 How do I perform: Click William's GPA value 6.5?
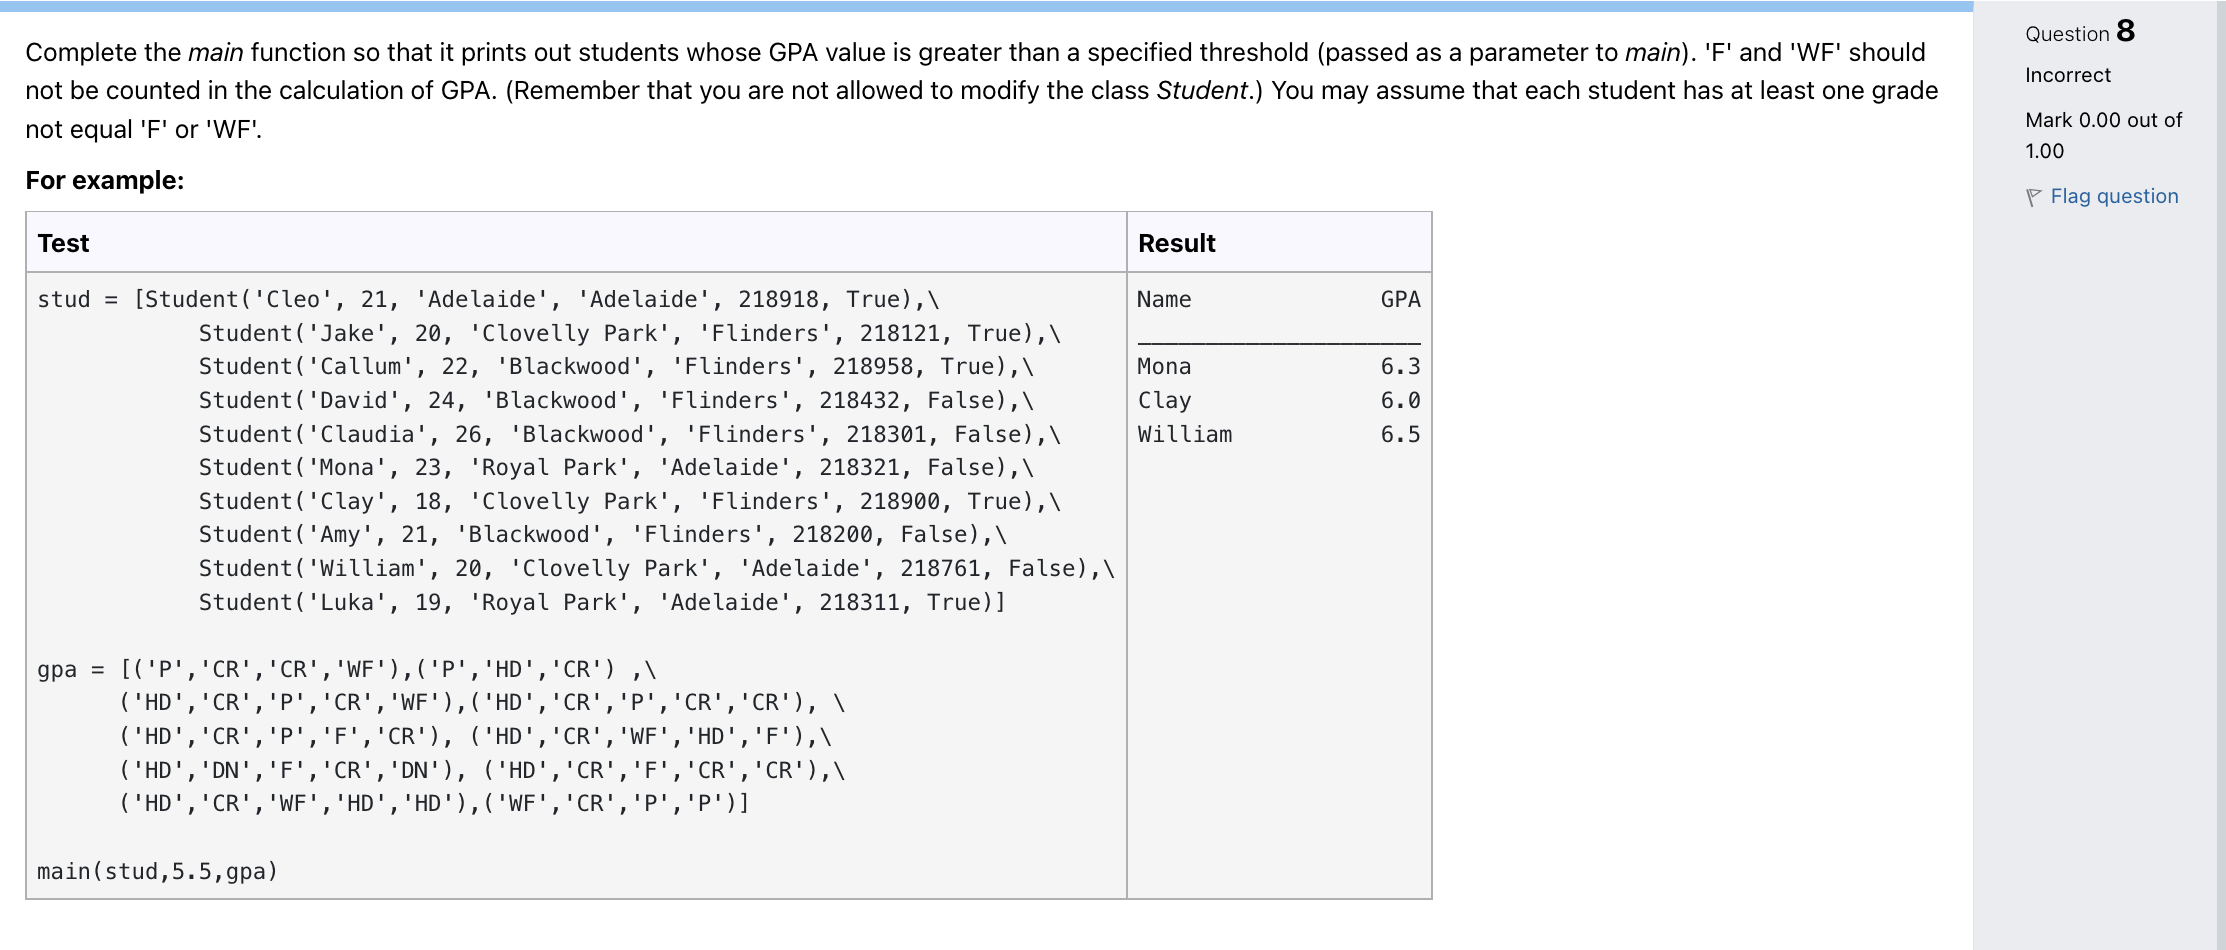(x=1400, y=434)
